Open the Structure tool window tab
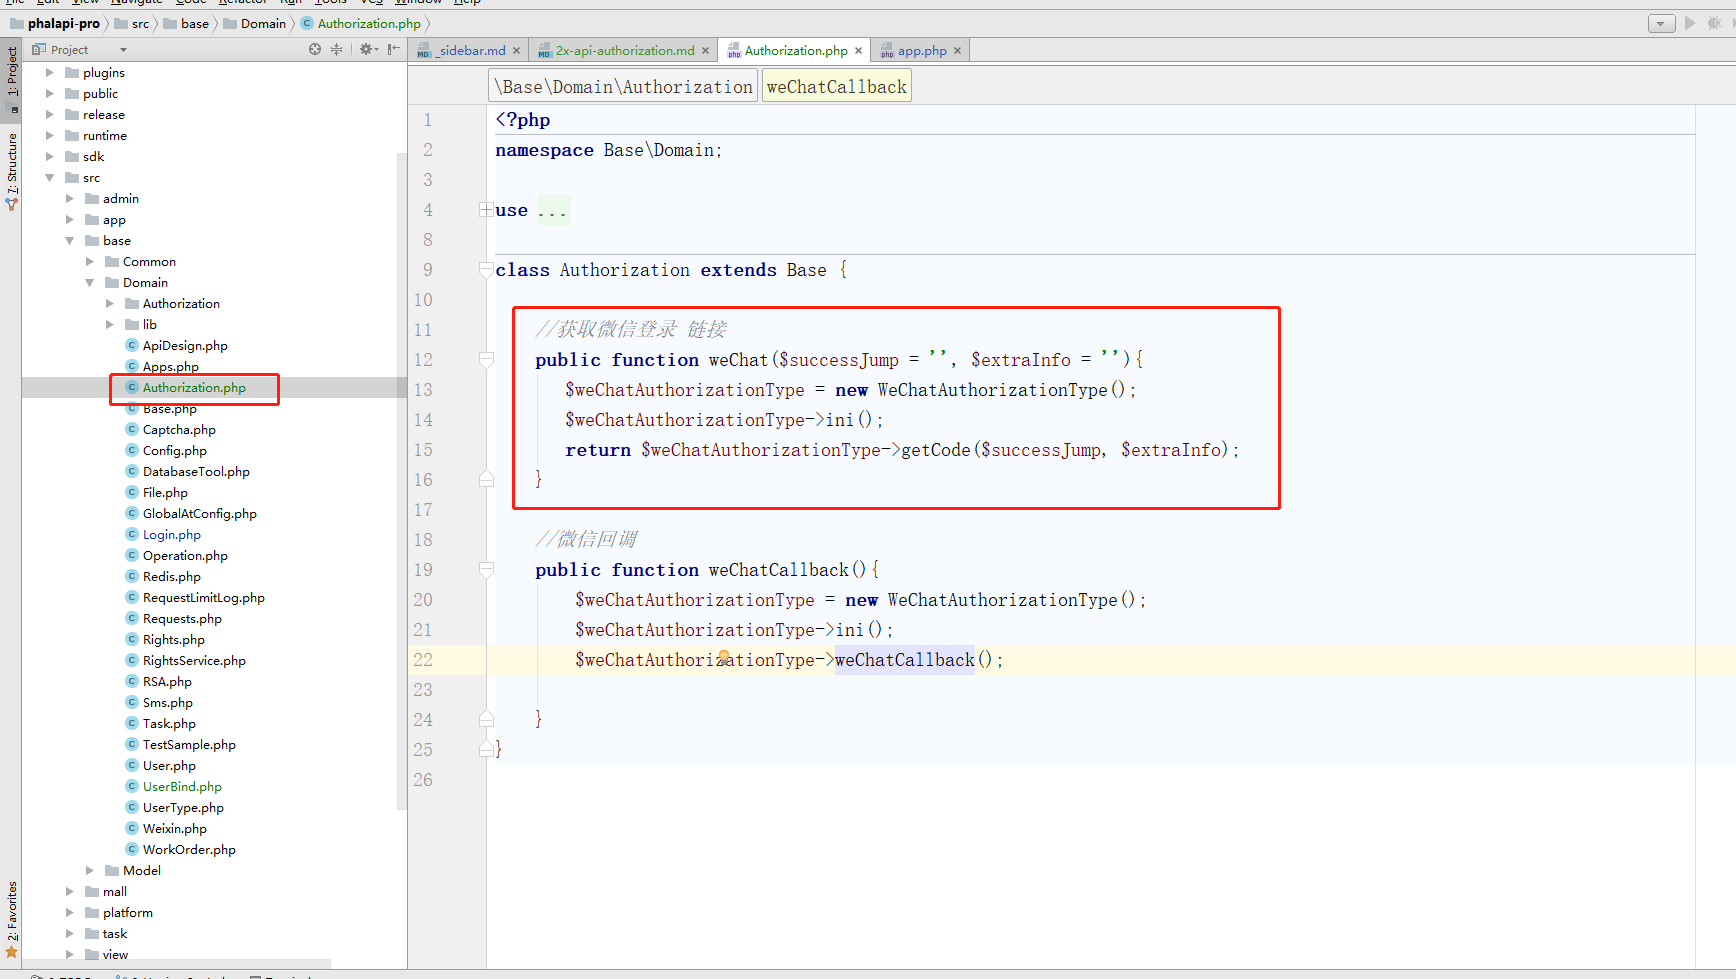The image size is (1736, 979). (x=12, y=165)
